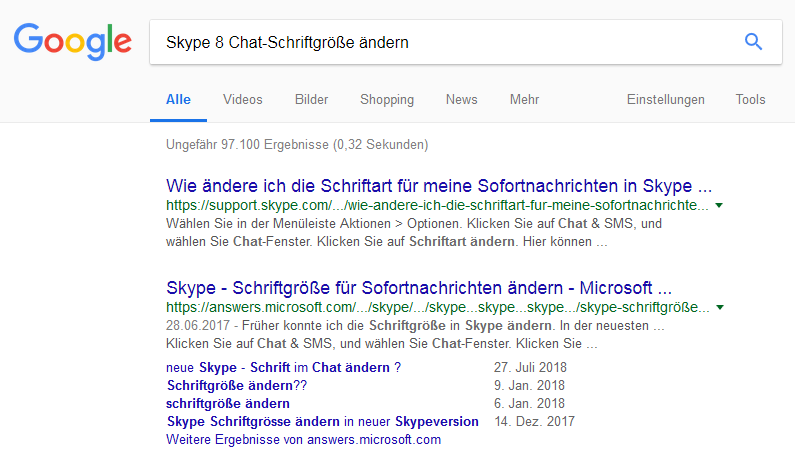Open the Microsoft Schriftgröße für Sofortnachrichten result
This screenshot has width=795, height=463.
tap(419, 288)
